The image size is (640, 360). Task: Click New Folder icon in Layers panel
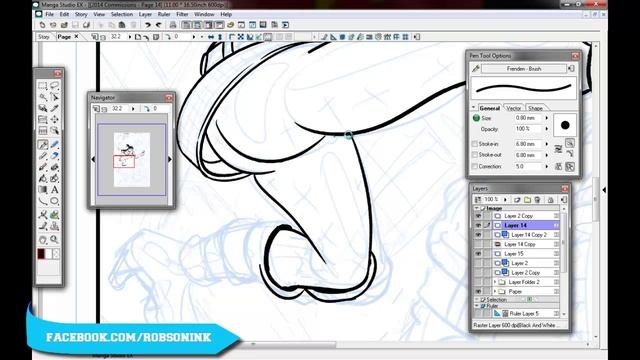click(527, 200)
